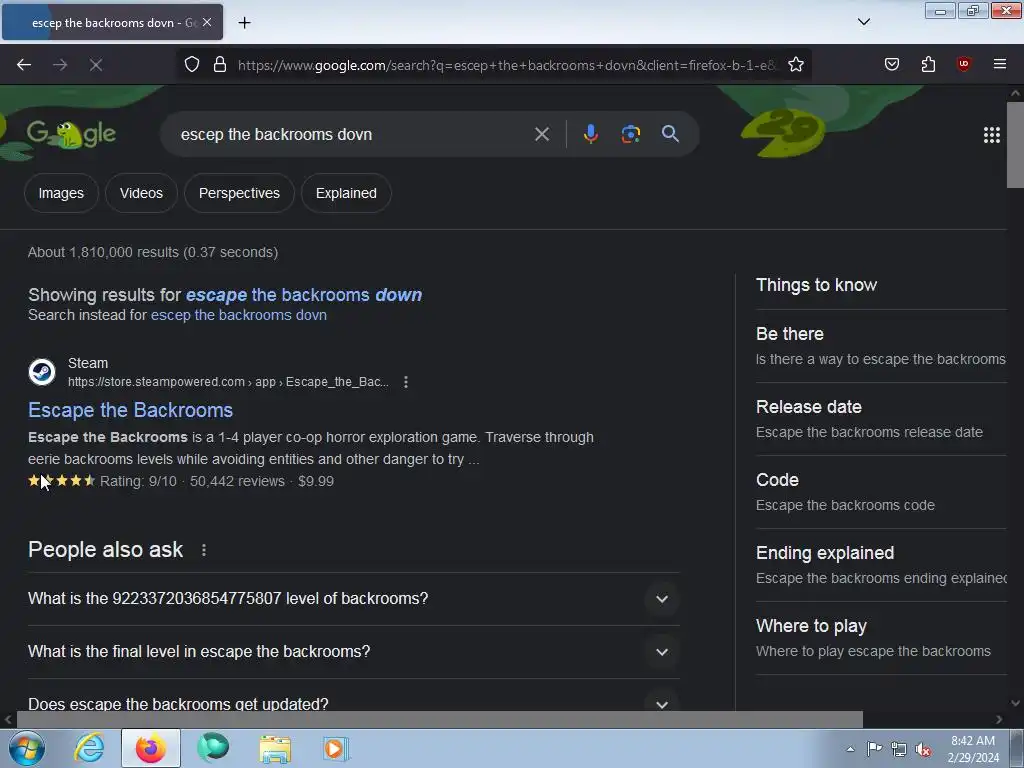Image resolution: width=1024 pixels, height=768 pixels.
Task: Show hidden system tray icons
Action: click(850, 749)
